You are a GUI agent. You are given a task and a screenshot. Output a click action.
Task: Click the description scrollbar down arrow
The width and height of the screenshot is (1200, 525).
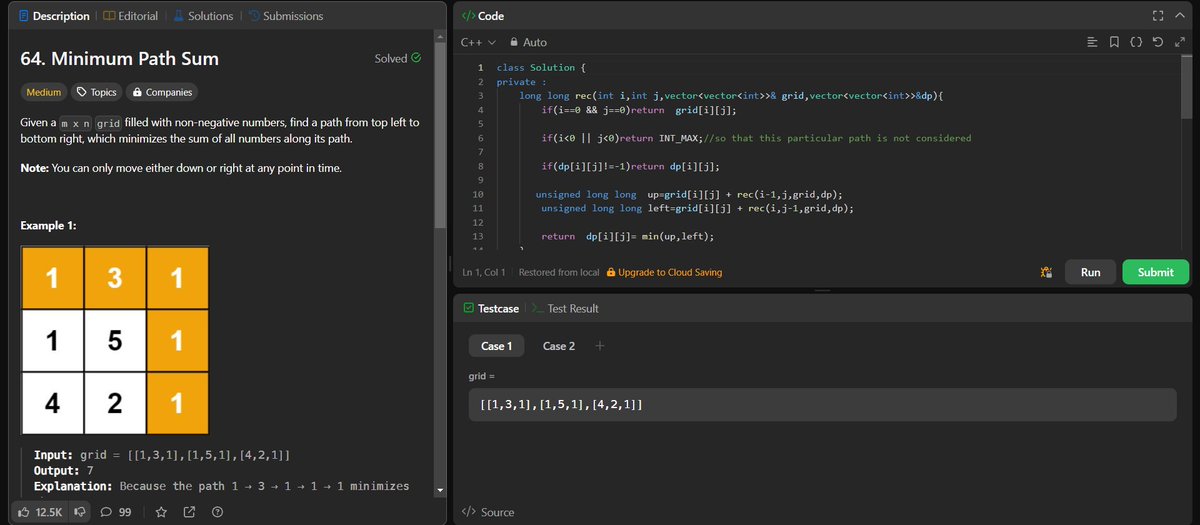438,490
